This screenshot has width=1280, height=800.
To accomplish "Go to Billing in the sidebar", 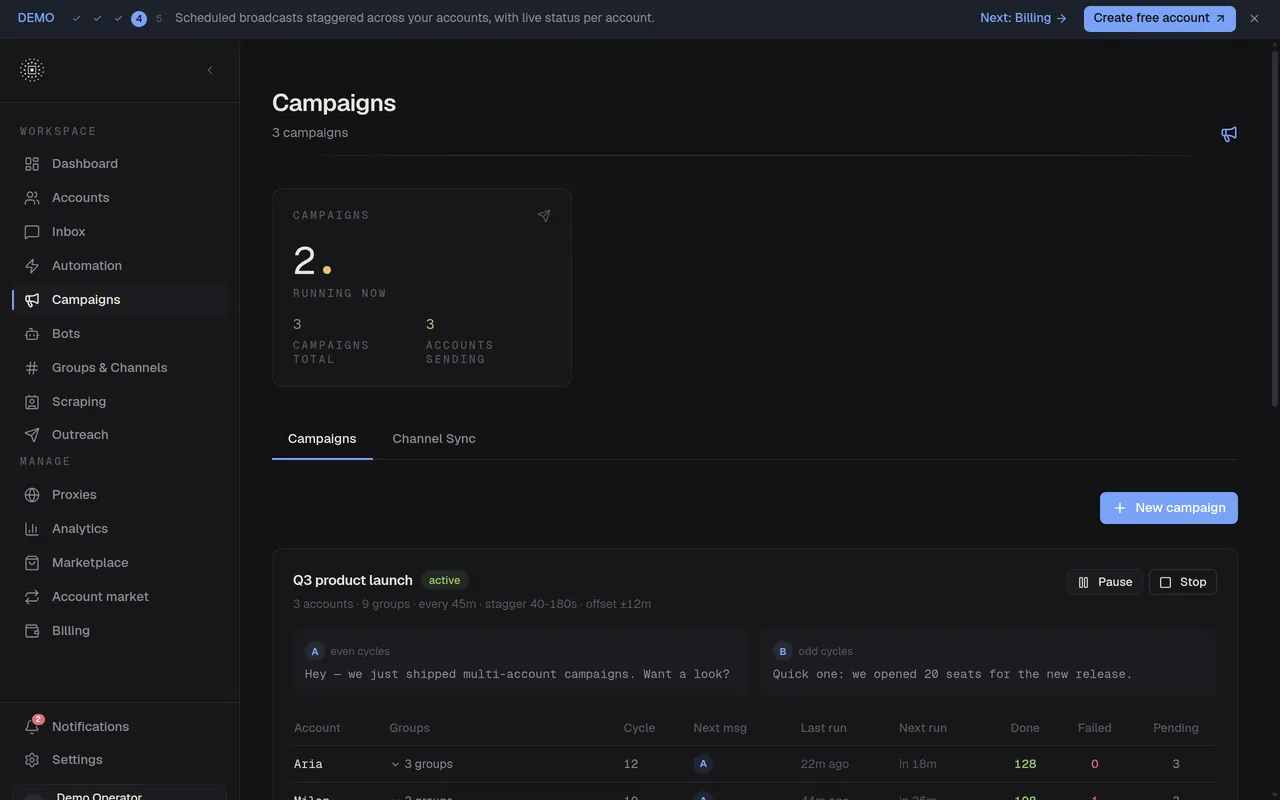I will tap(120, 631).
